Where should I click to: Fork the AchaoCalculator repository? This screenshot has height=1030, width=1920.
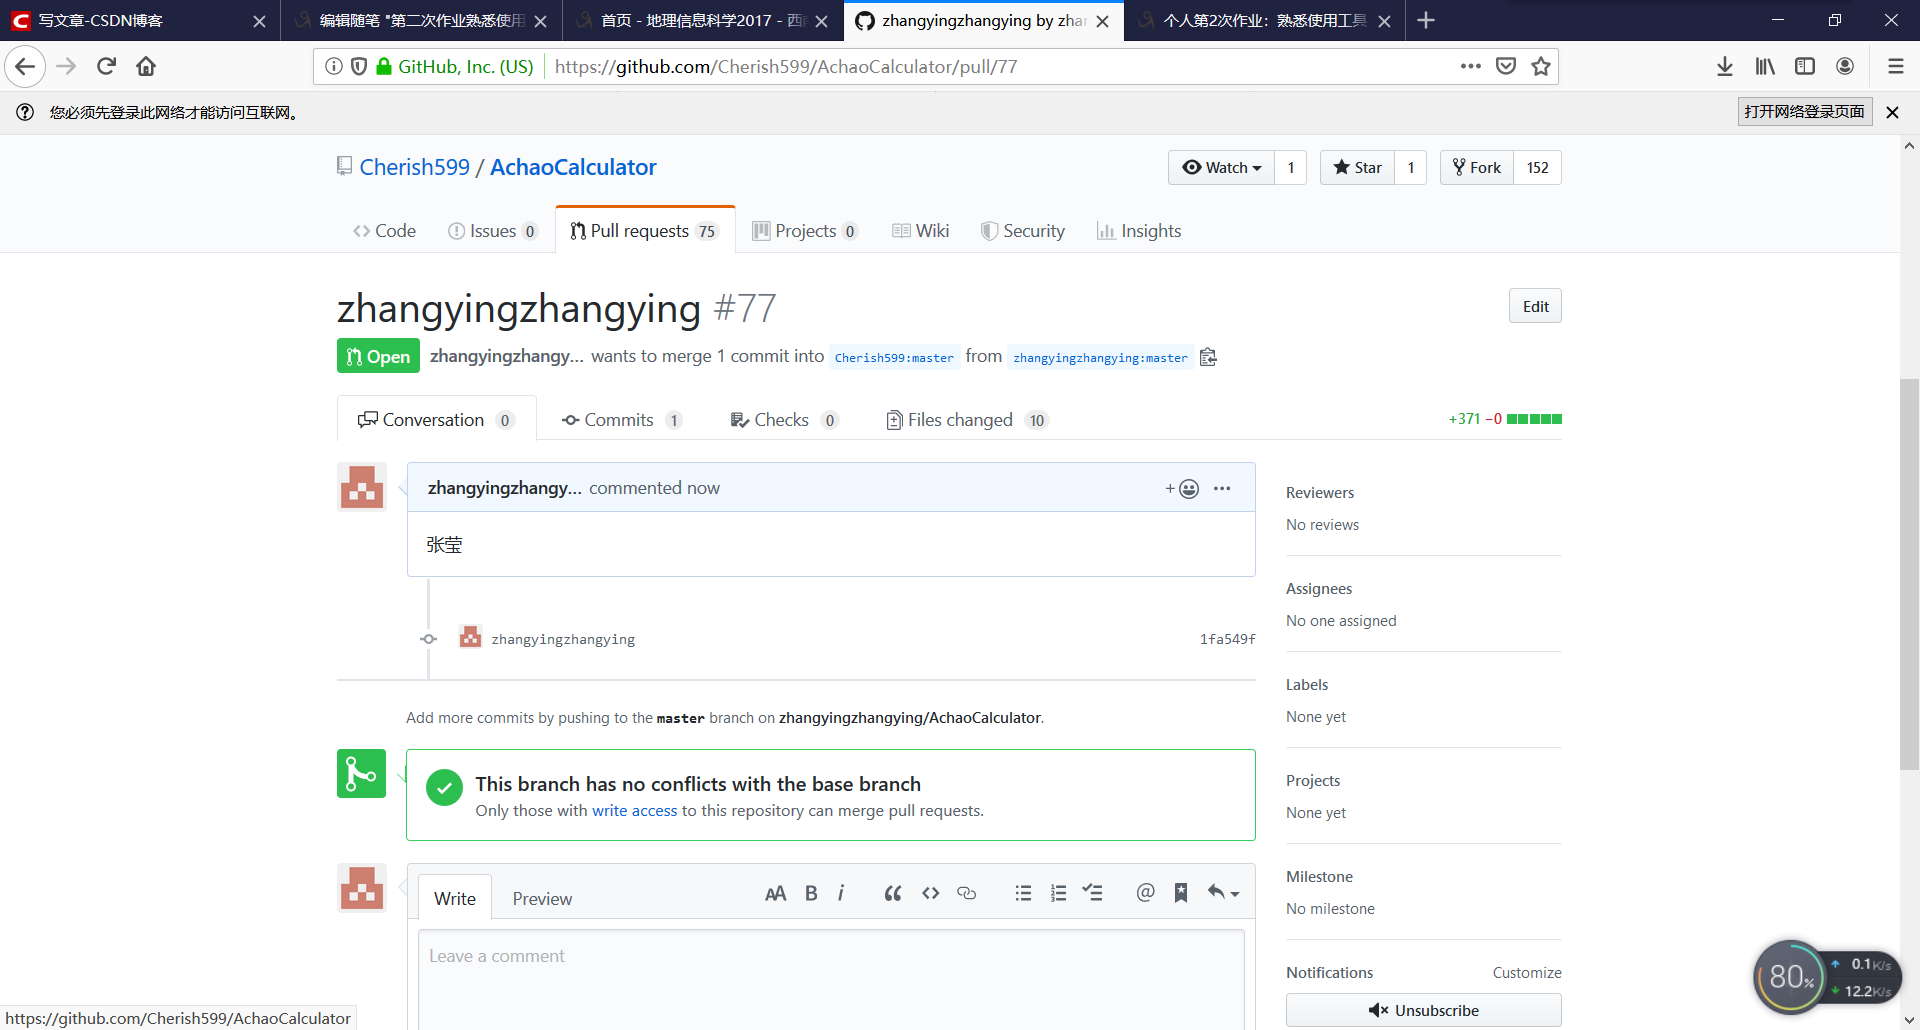pyautogui.click(x=1477, y=167)
